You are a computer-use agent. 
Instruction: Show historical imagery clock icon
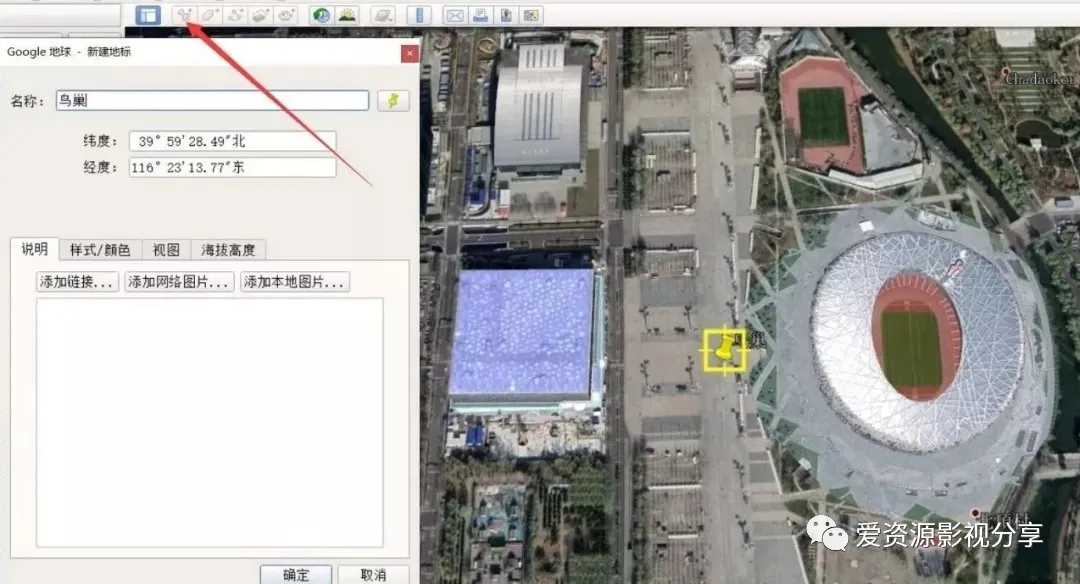tap(322, 15)
